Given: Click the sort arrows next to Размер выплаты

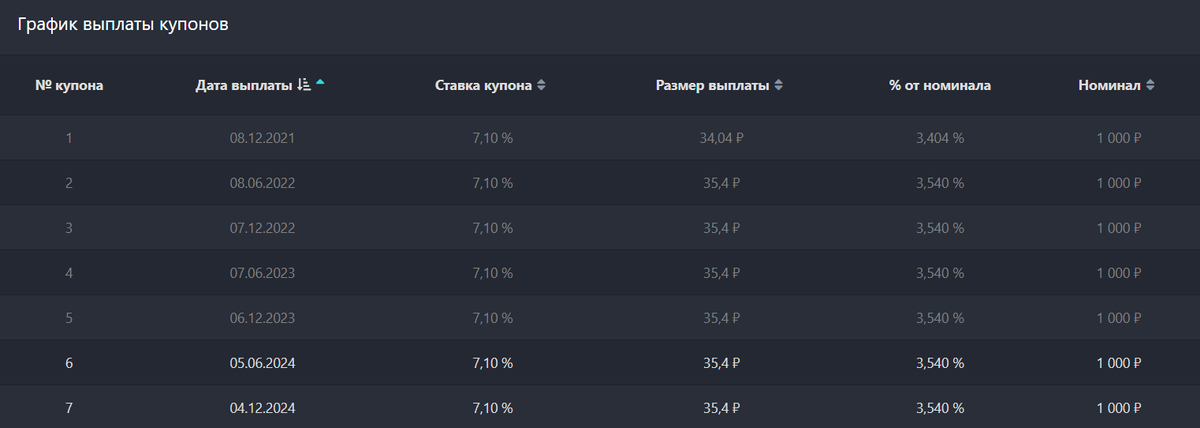Looking at the screenshot, I should 778,86.
